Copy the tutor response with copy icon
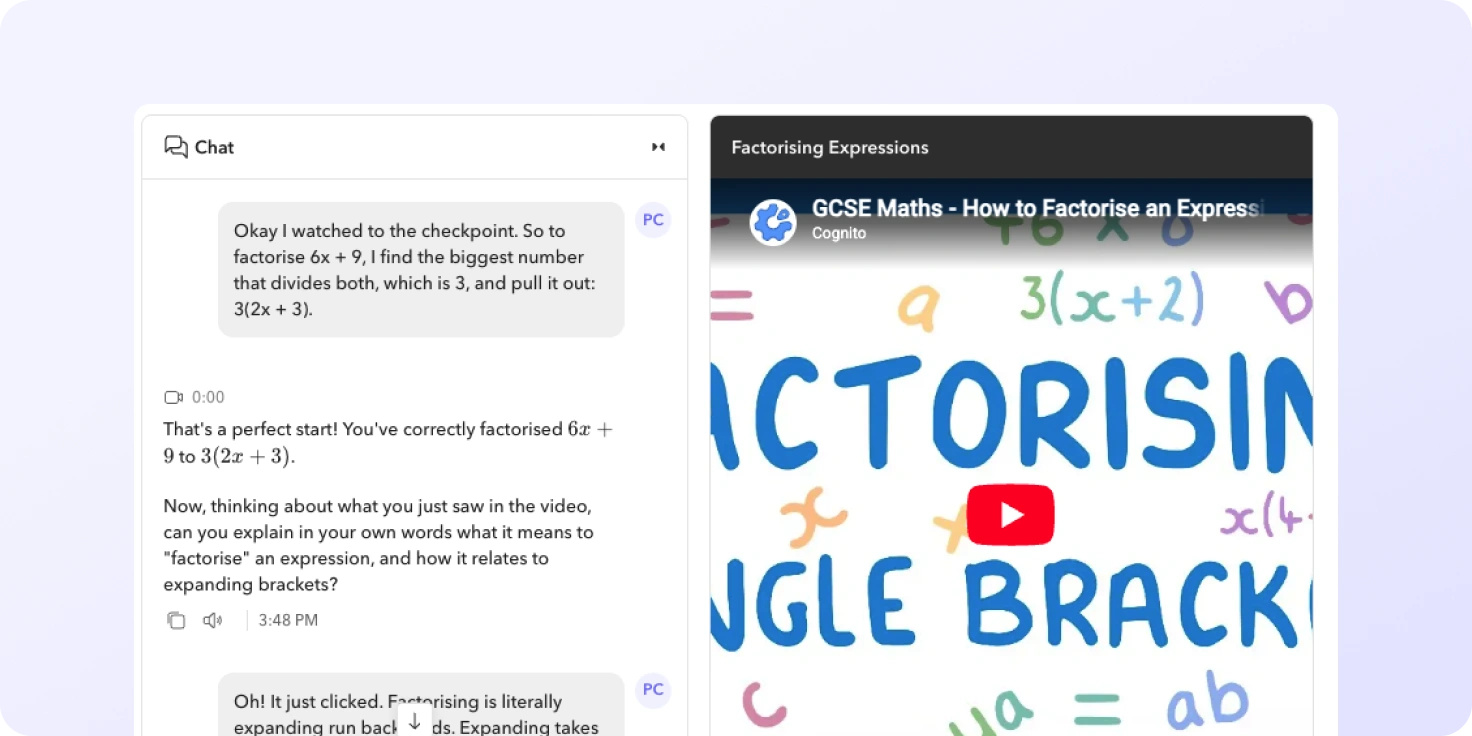Viewport: 1472px width, 736px height. (x=176, y=620)
